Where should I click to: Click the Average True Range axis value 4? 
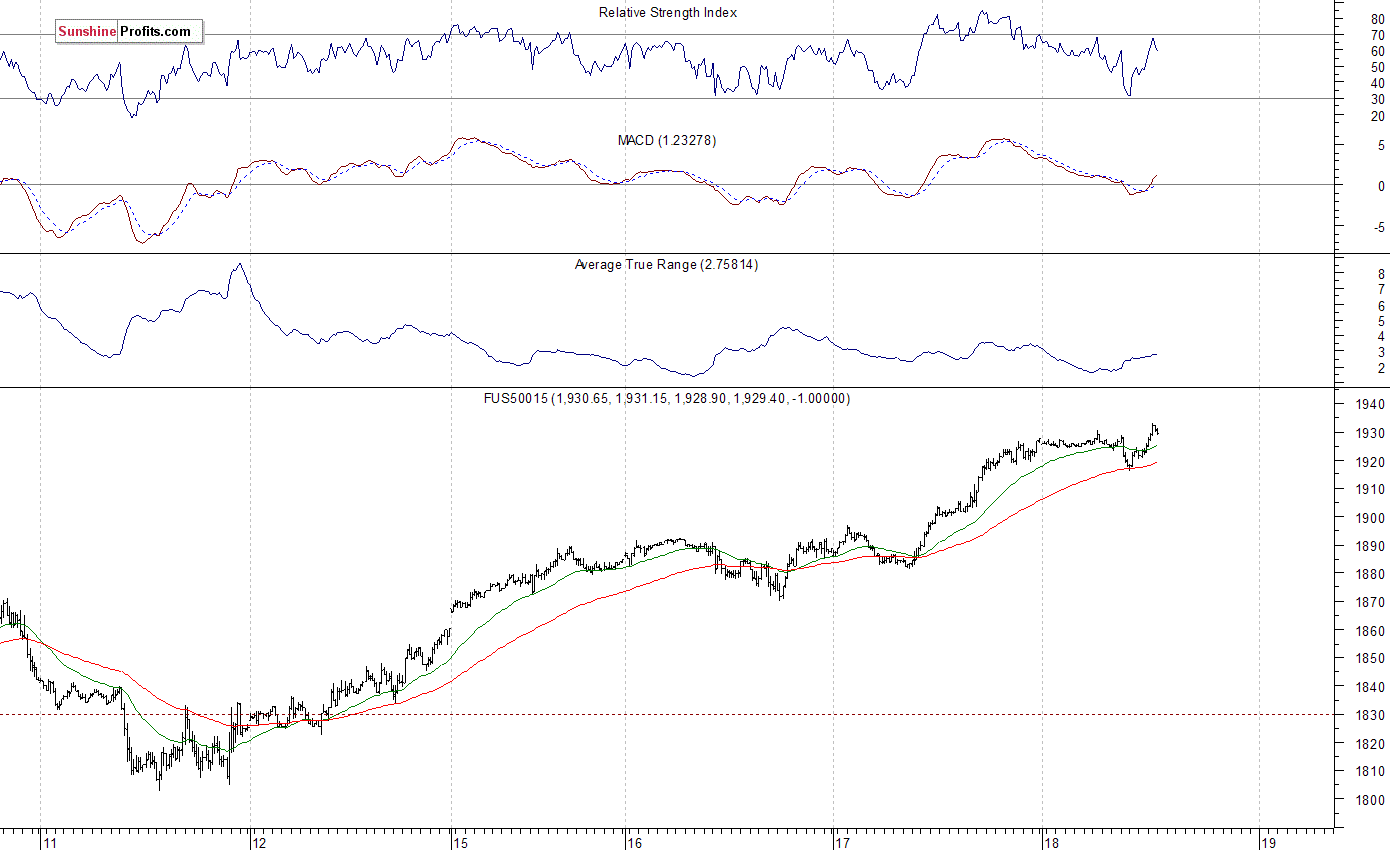(1381, 338)
